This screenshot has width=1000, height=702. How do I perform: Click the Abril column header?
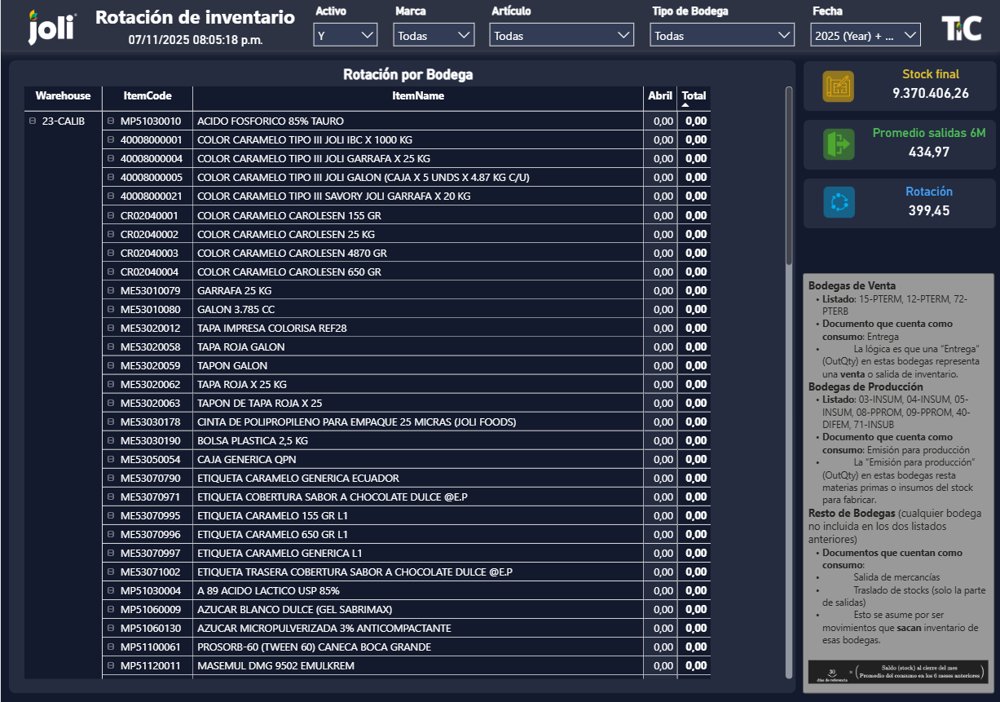tap(660, 96)
